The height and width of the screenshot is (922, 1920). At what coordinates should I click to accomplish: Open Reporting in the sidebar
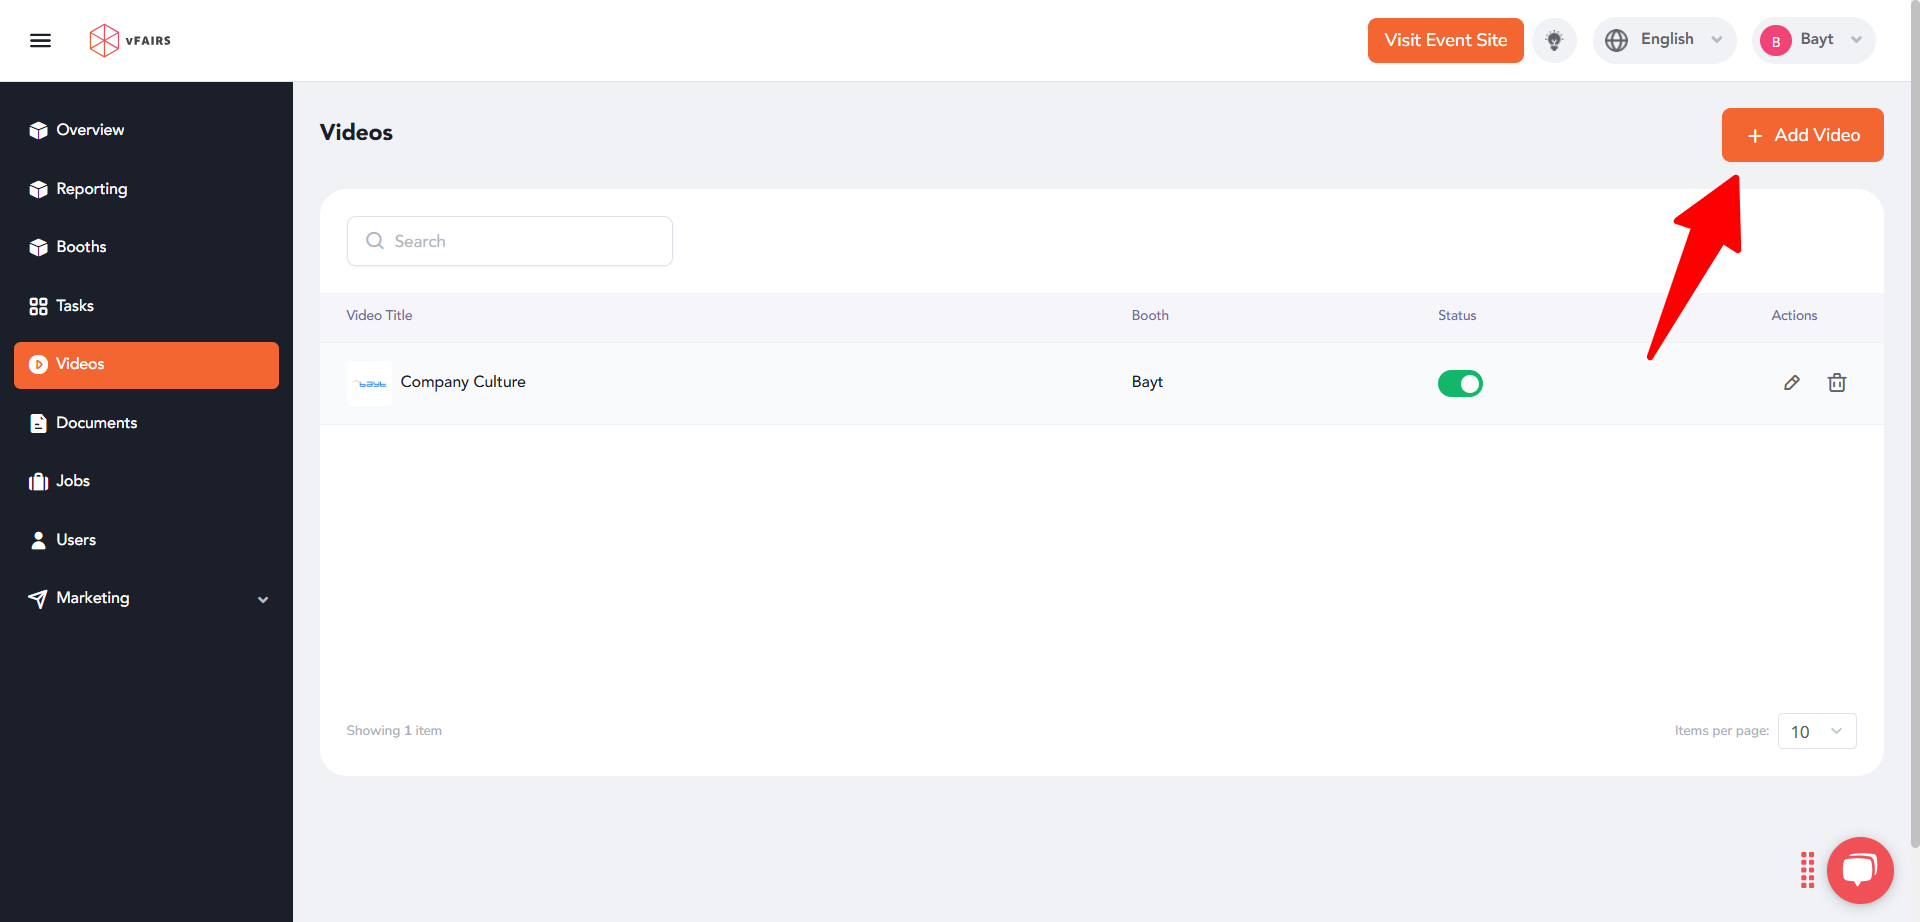(146, 189)
